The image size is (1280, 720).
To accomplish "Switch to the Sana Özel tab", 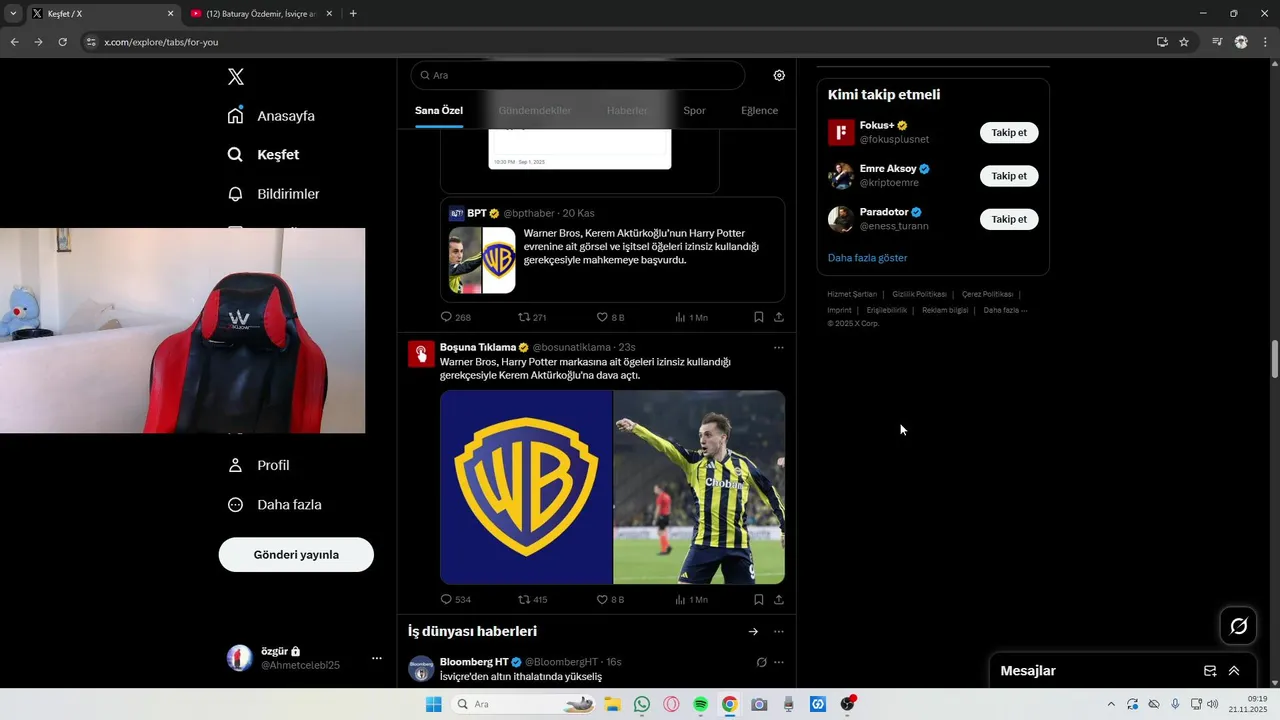I will coord(439,111).
